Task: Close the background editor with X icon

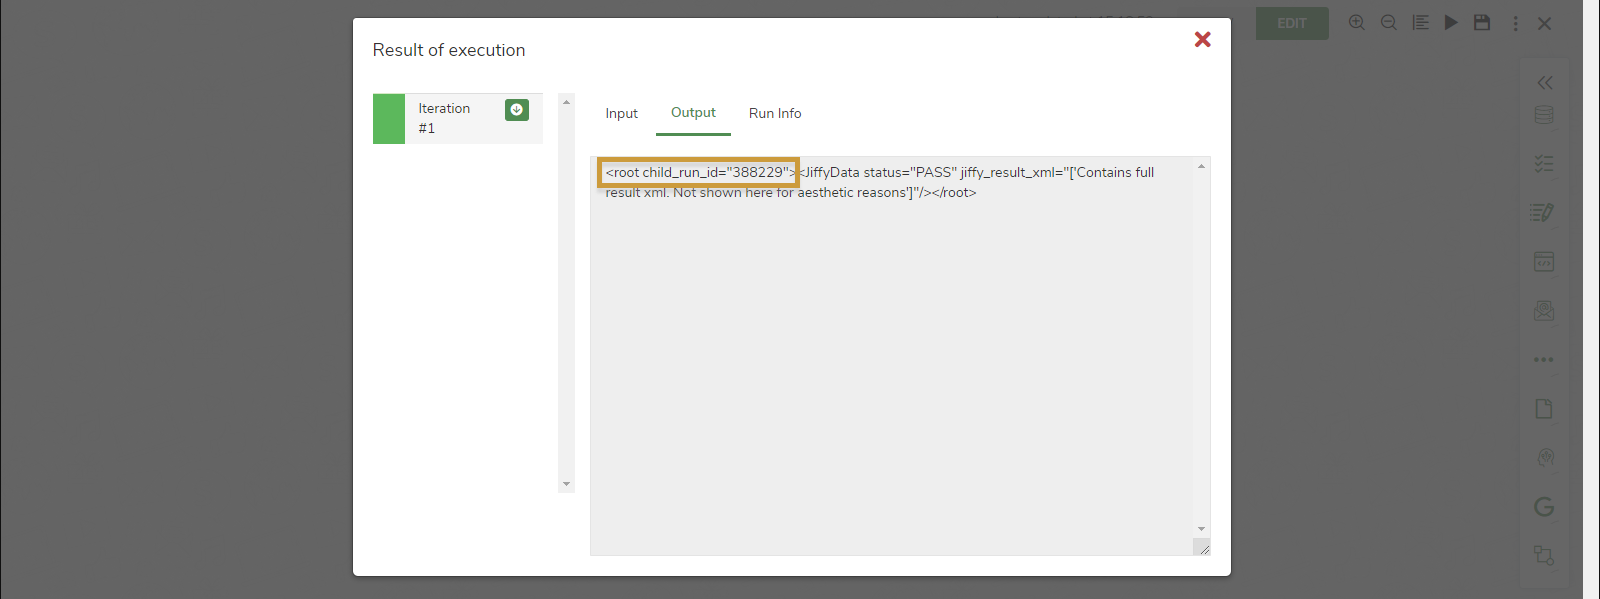Action: (1544, 23)
